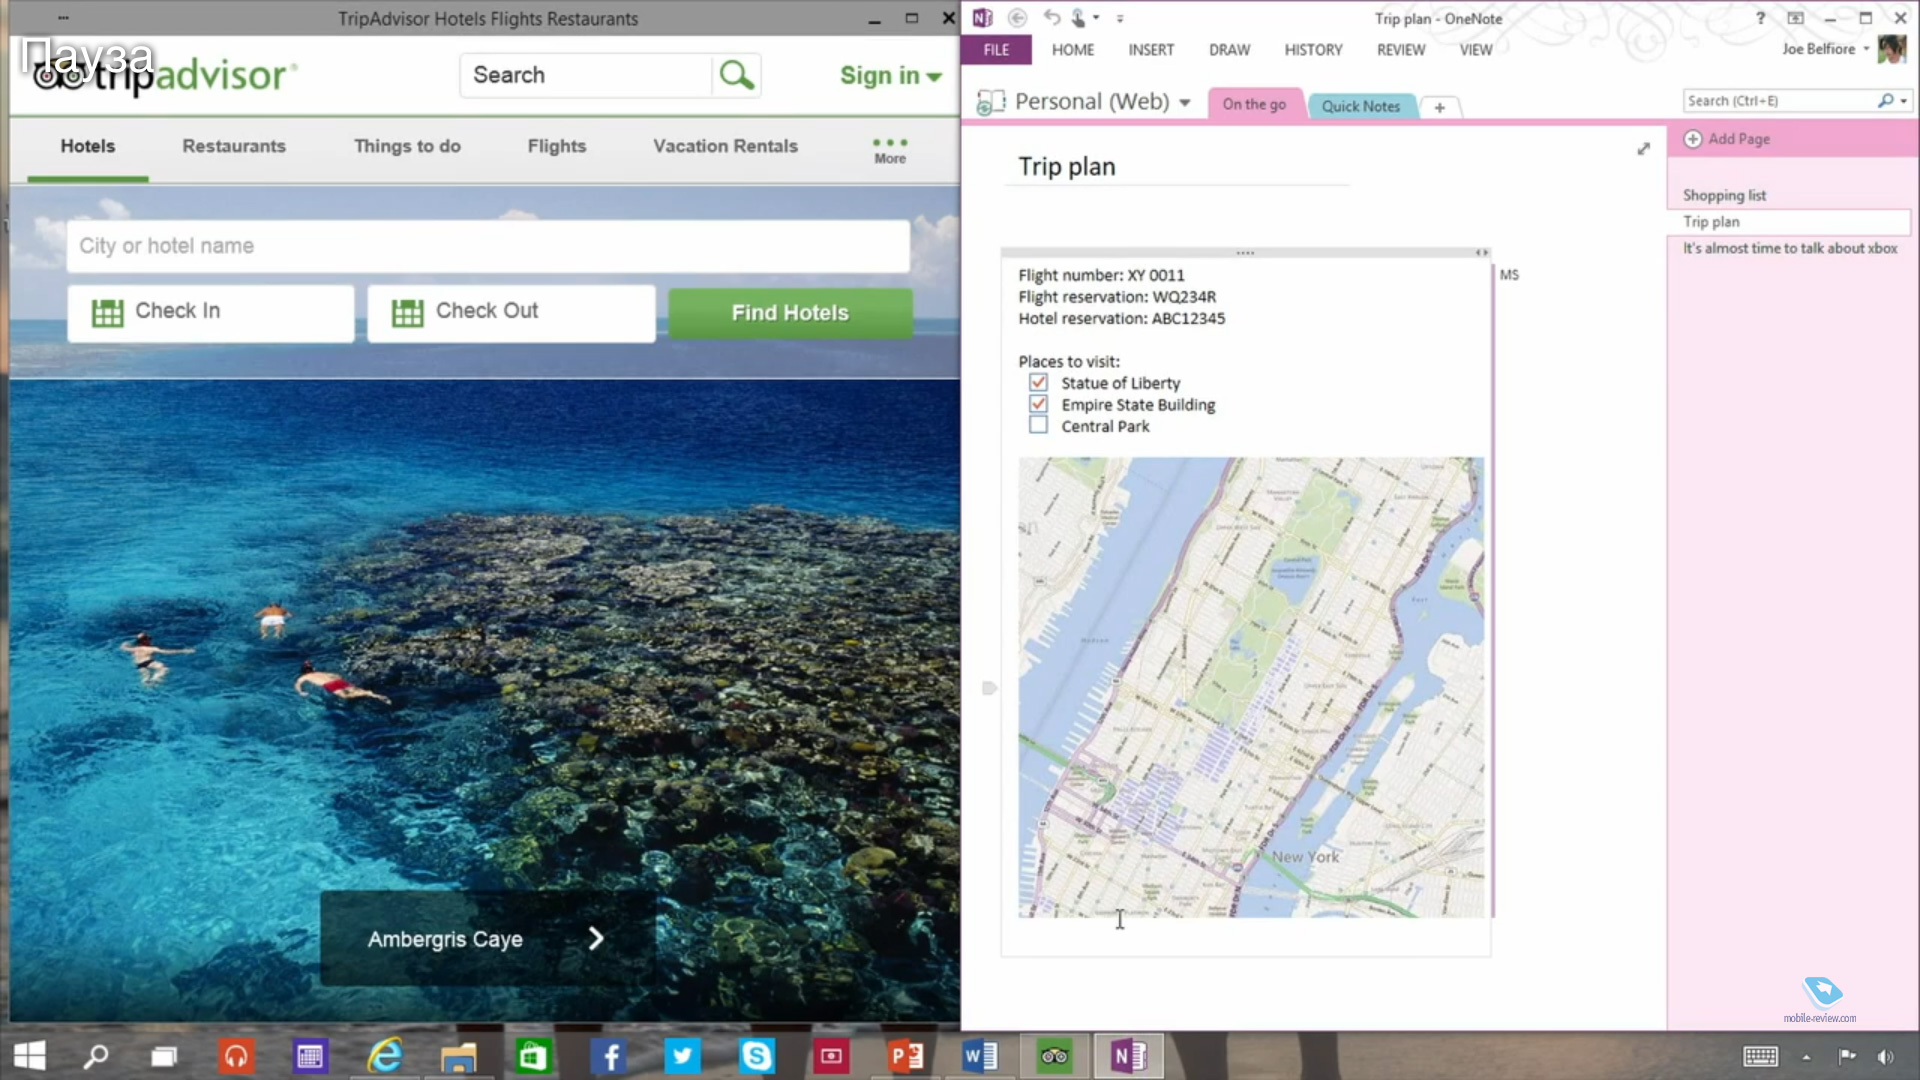
Task: Open the Shopping list page
Action: pyautogui.click(x=1724, y=195)
